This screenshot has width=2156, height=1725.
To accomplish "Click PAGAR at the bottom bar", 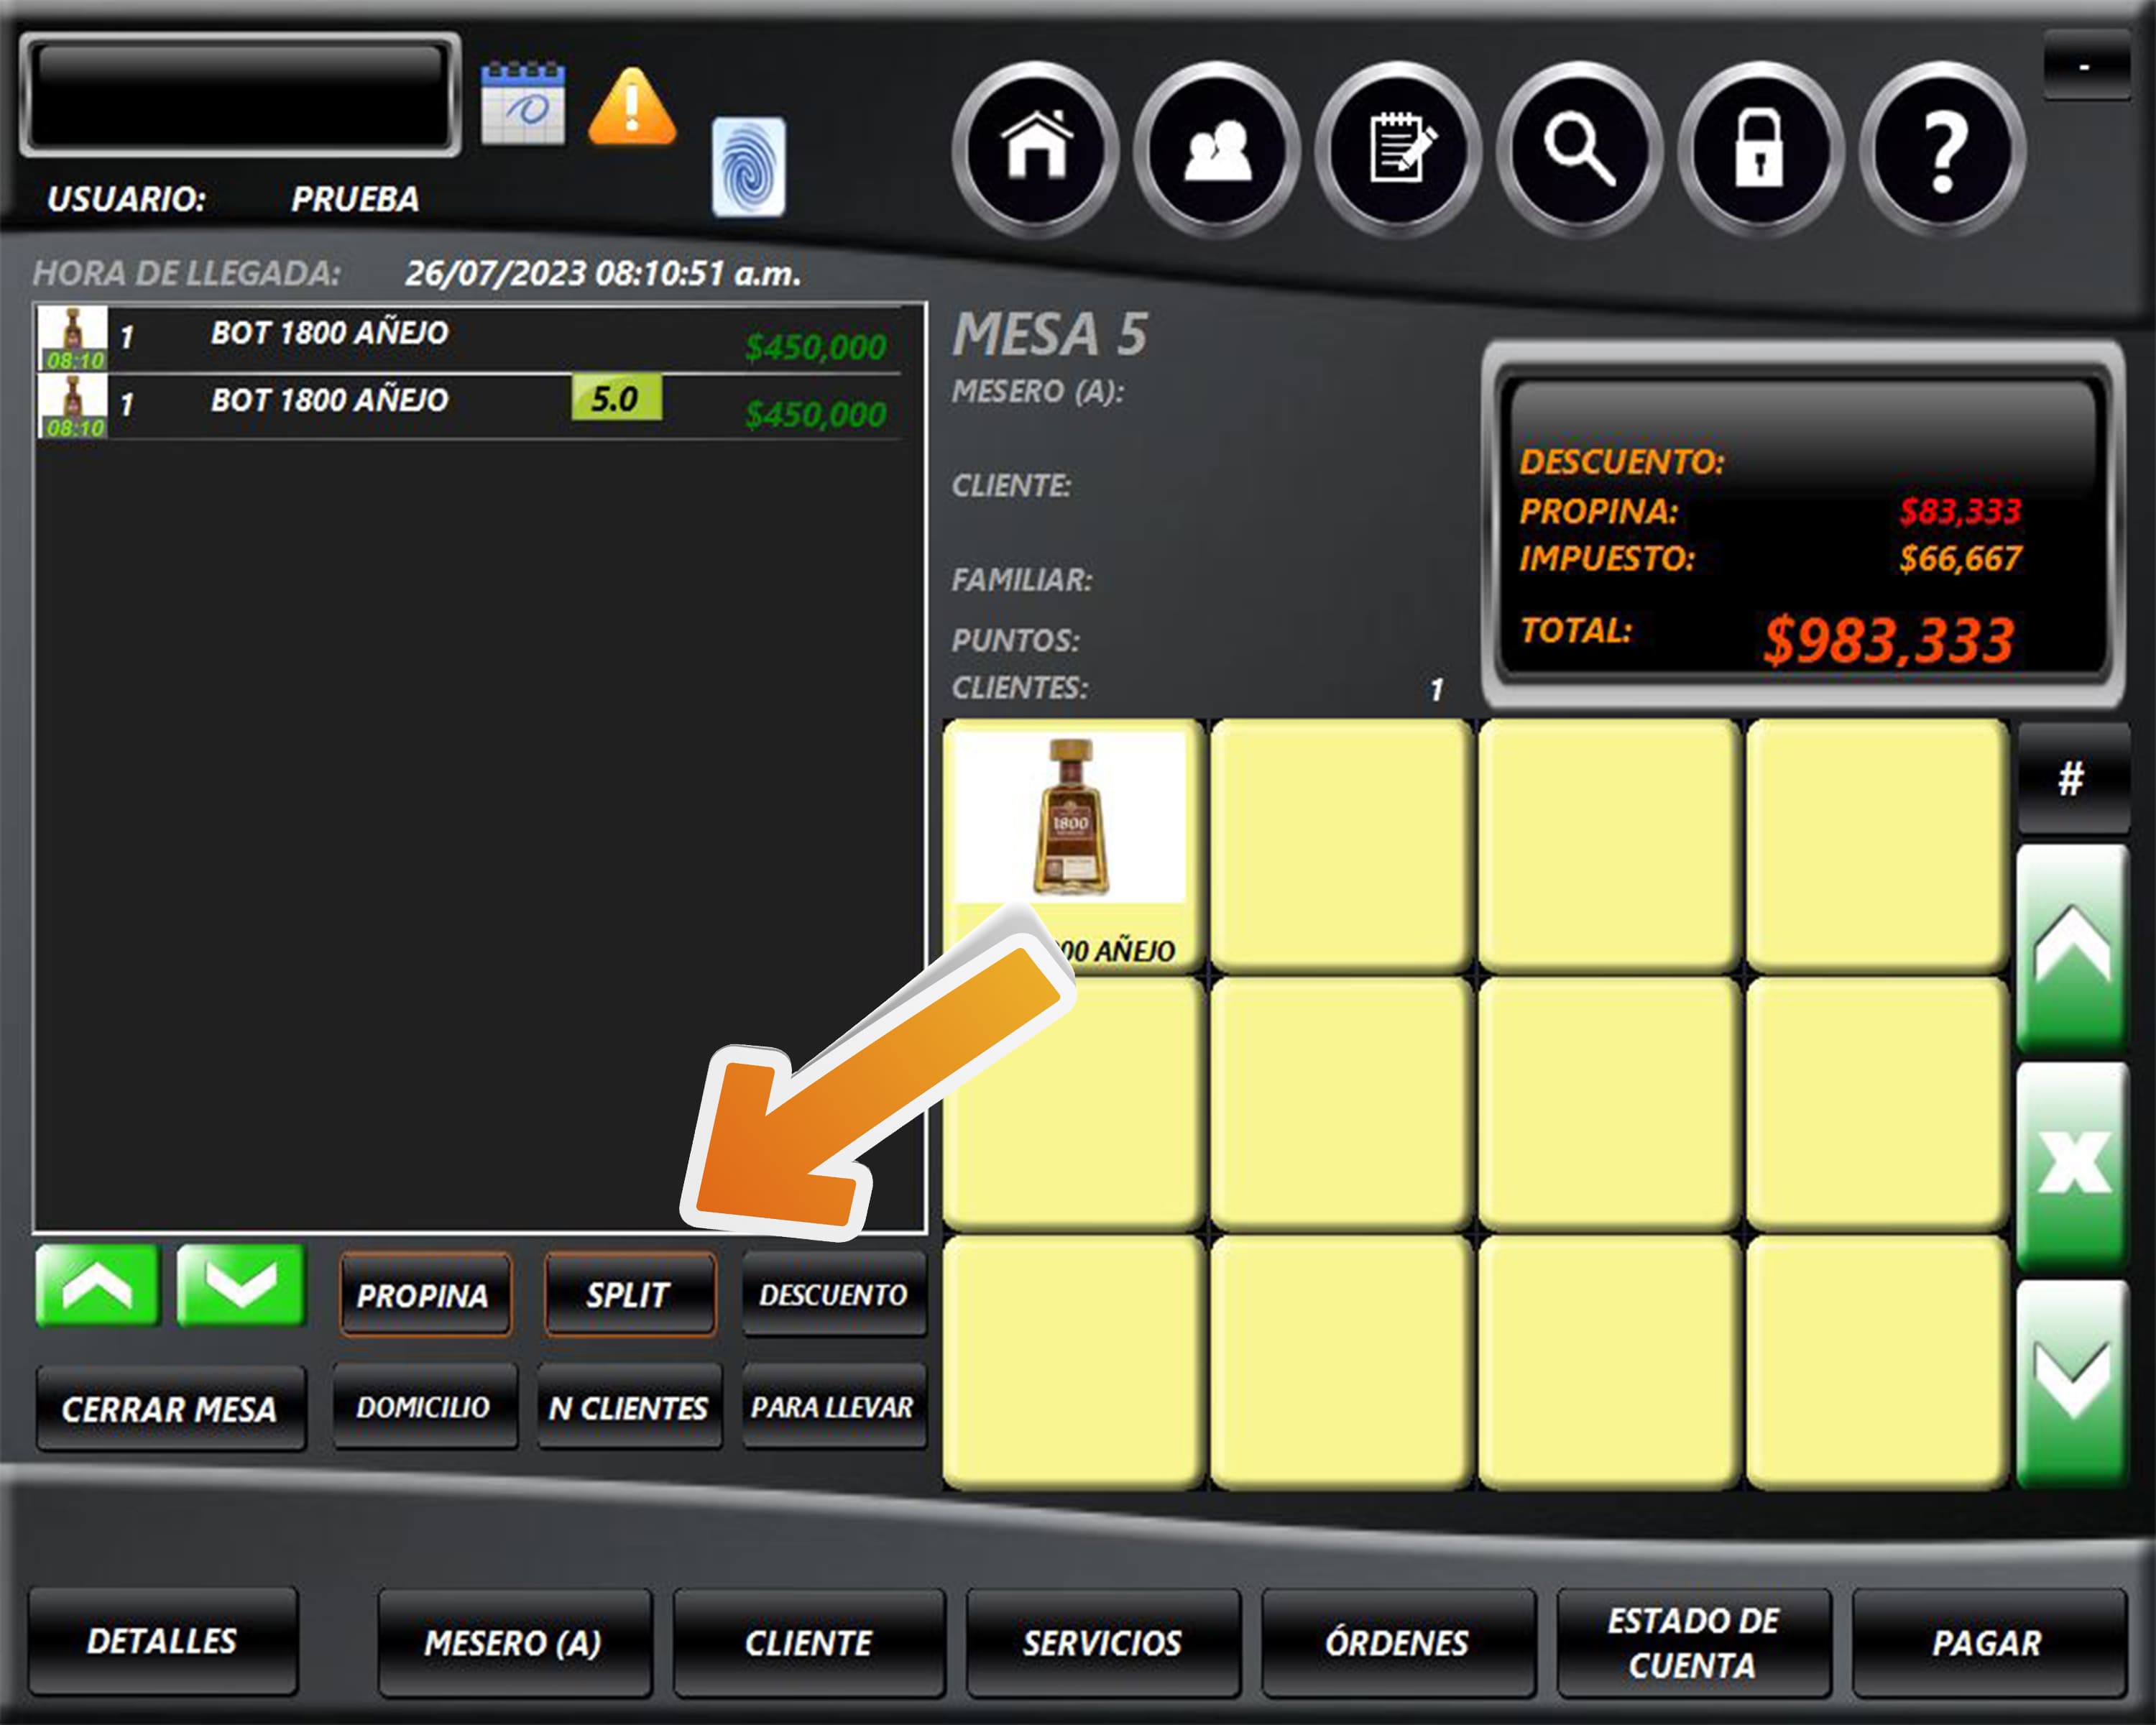I will [1987, 1642].
